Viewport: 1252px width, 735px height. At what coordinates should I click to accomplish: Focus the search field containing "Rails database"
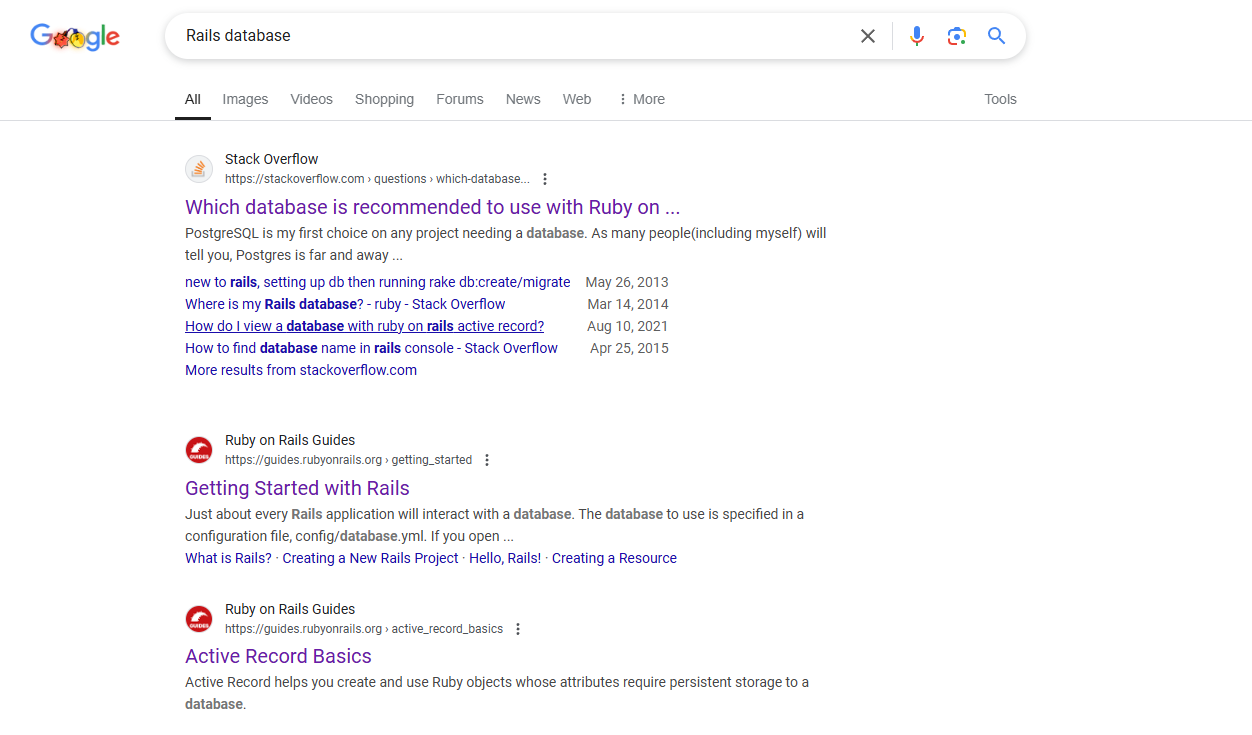click(x=515, y=36)
